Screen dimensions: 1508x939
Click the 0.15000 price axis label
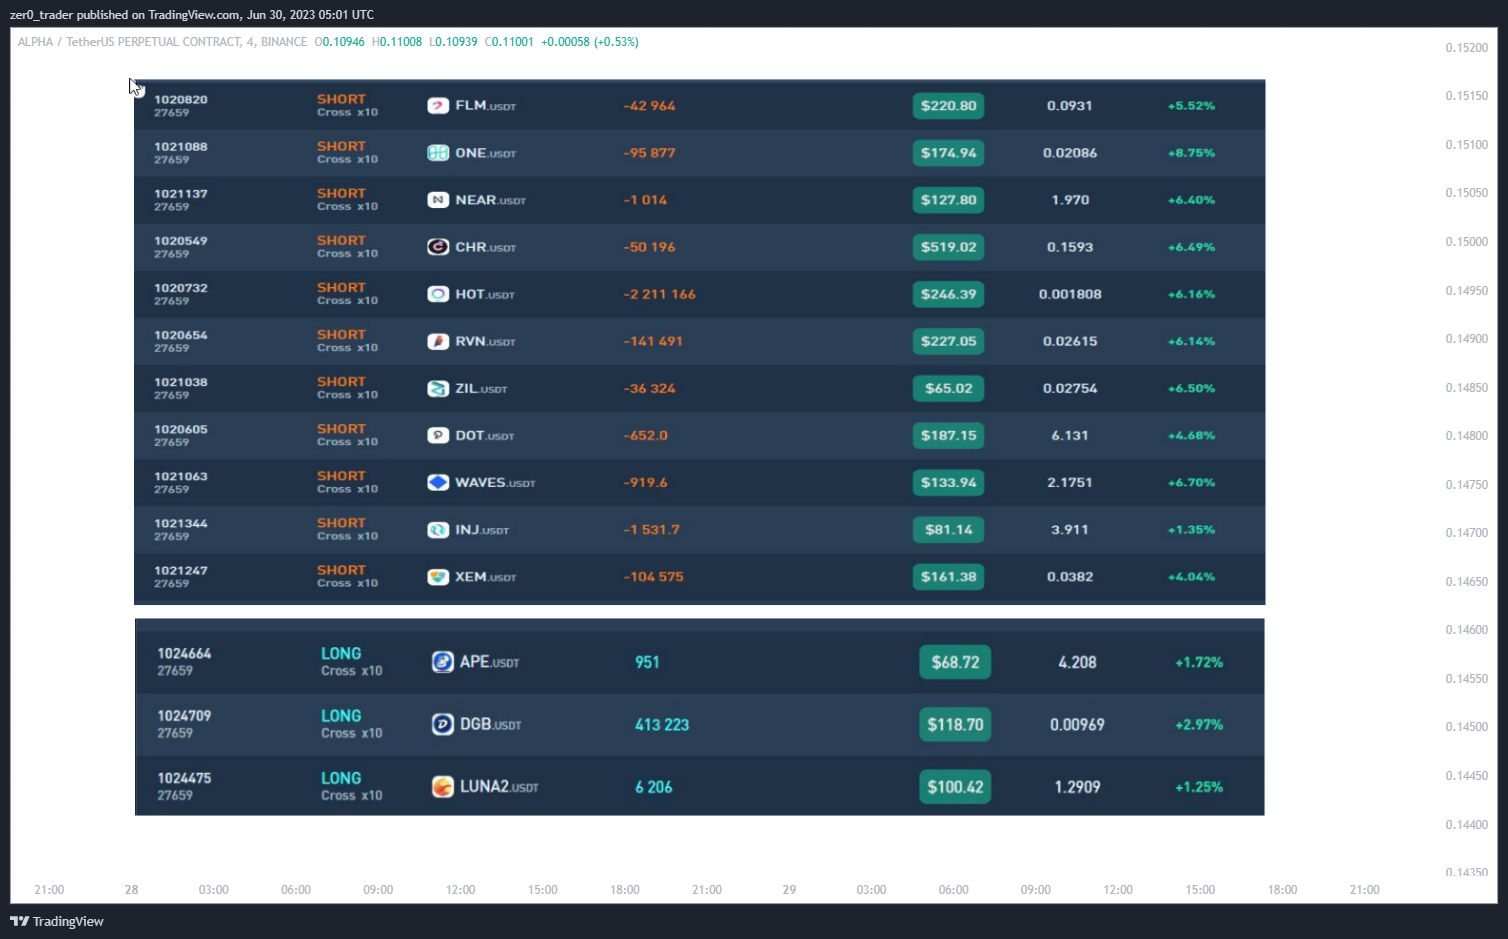tap(1466, 242)
